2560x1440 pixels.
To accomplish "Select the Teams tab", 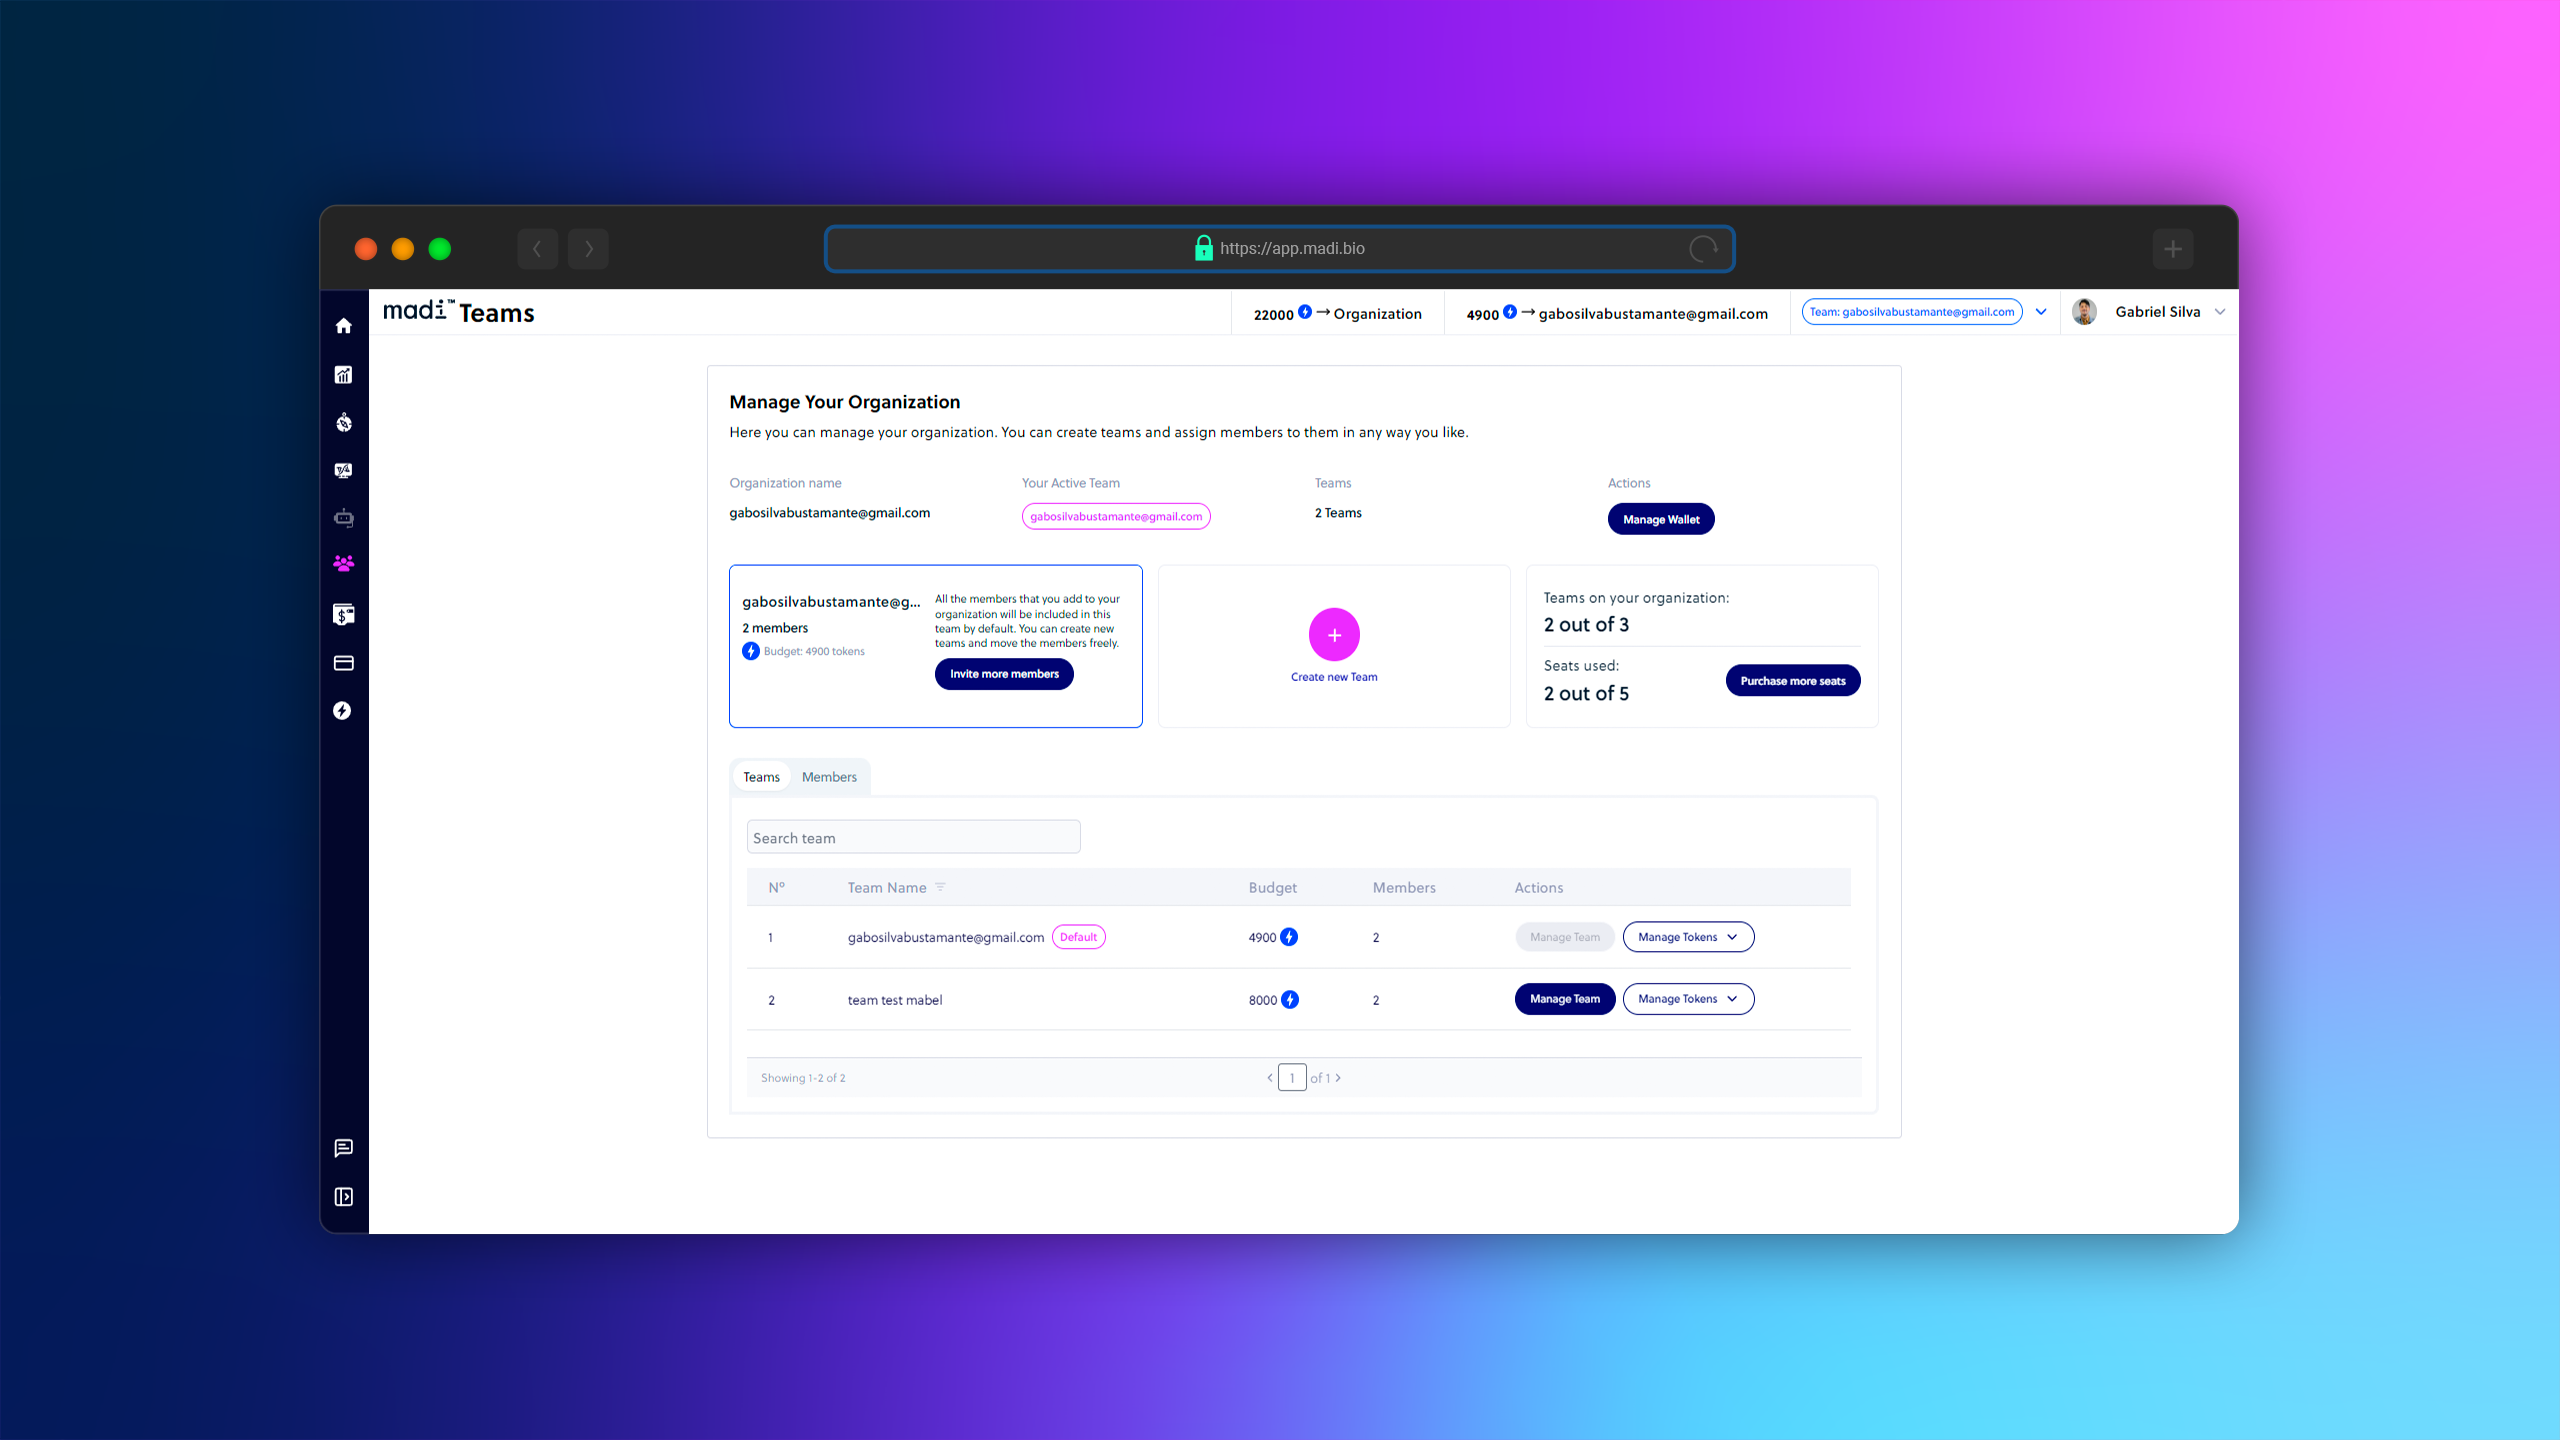I will pyautogui.click(x=761, y=775).
